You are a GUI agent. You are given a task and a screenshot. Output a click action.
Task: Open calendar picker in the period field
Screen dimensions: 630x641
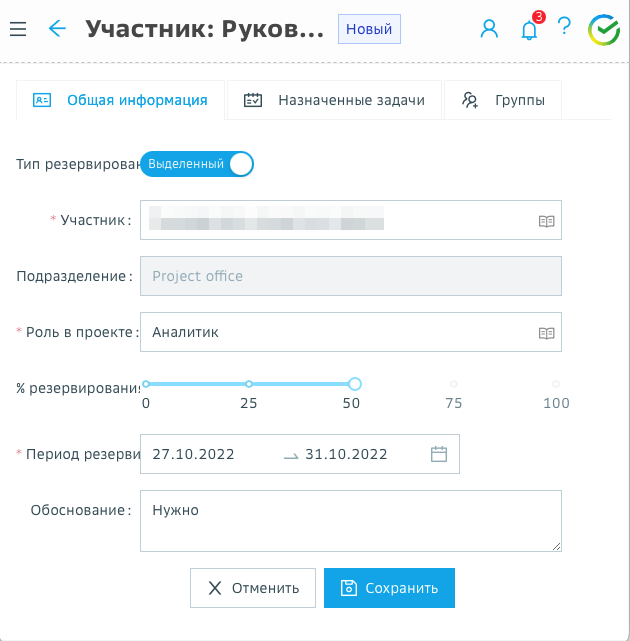439,454
